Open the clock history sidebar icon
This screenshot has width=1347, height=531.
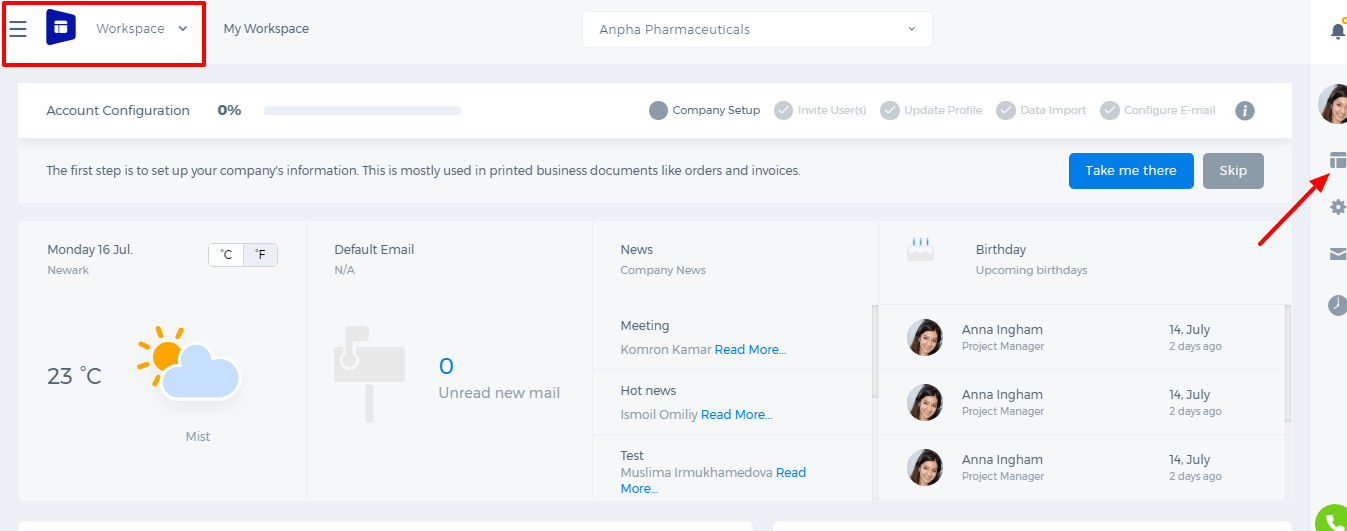click(1338, 305)
